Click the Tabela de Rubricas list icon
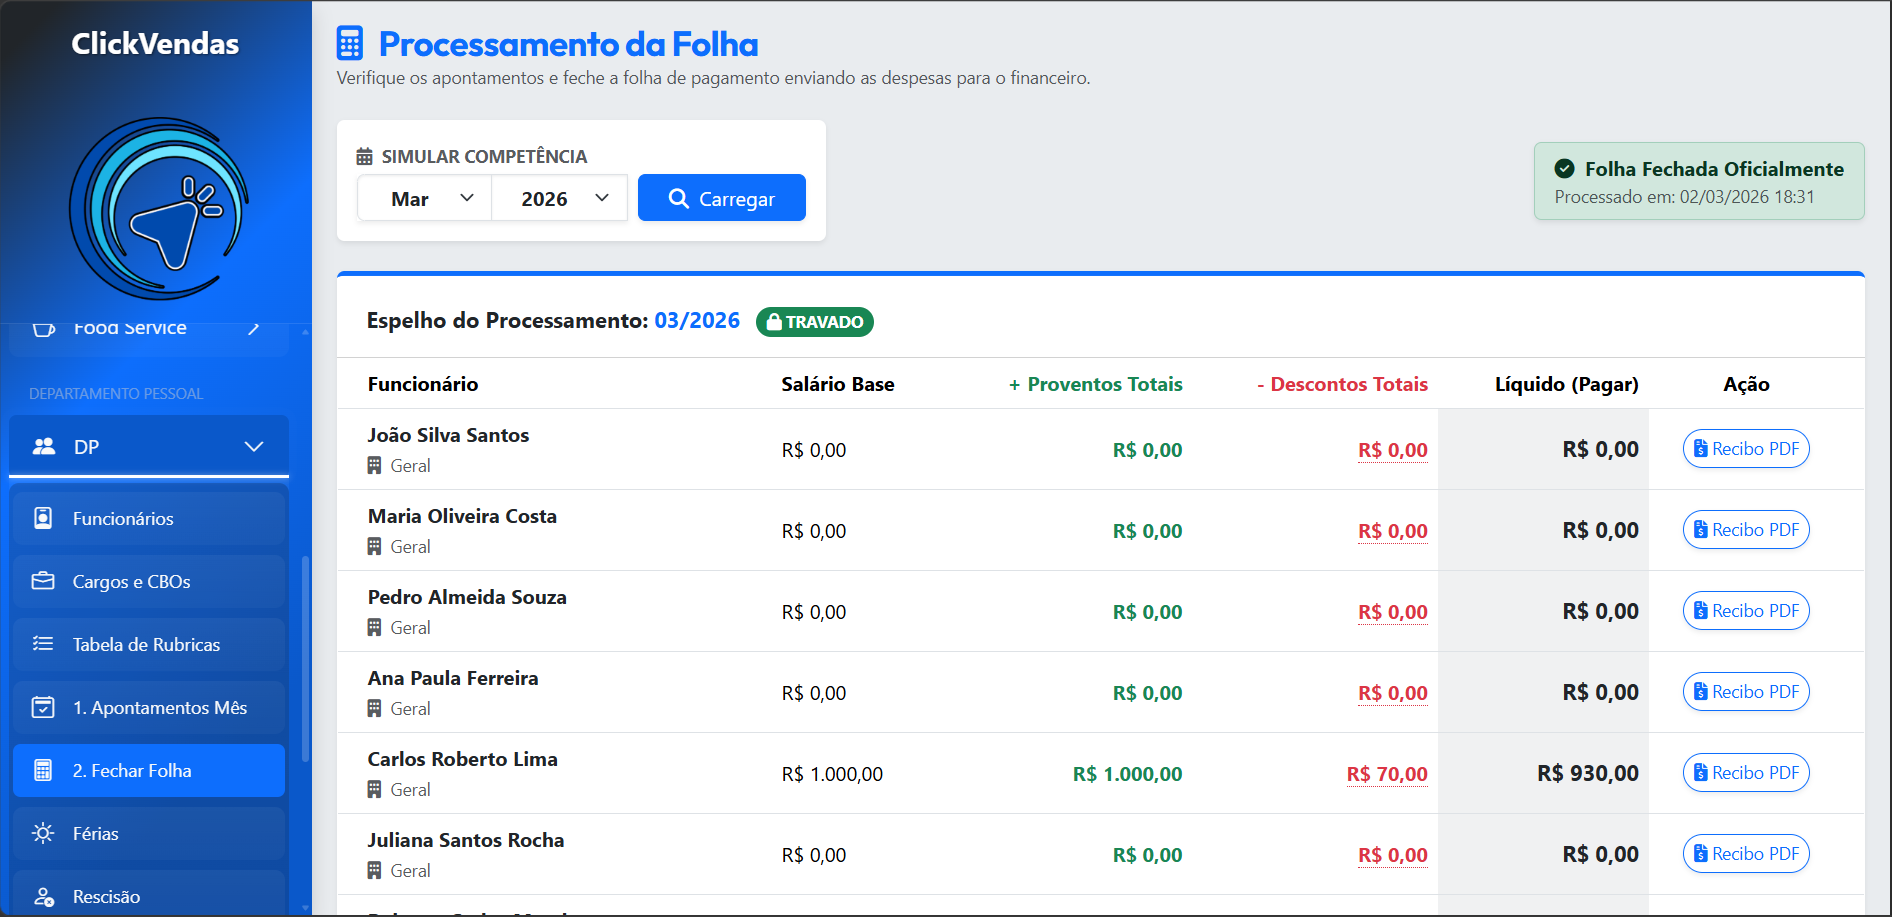 [43, 644]
